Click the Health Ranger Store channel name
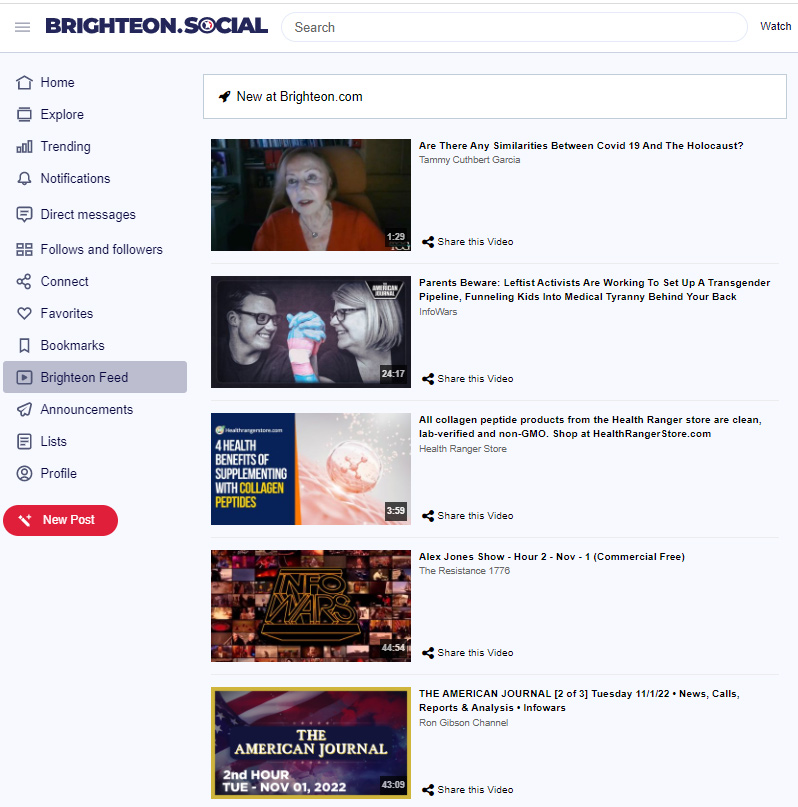Image resolution: width=798 pixels, height=807 pixels. coord(463,449)
